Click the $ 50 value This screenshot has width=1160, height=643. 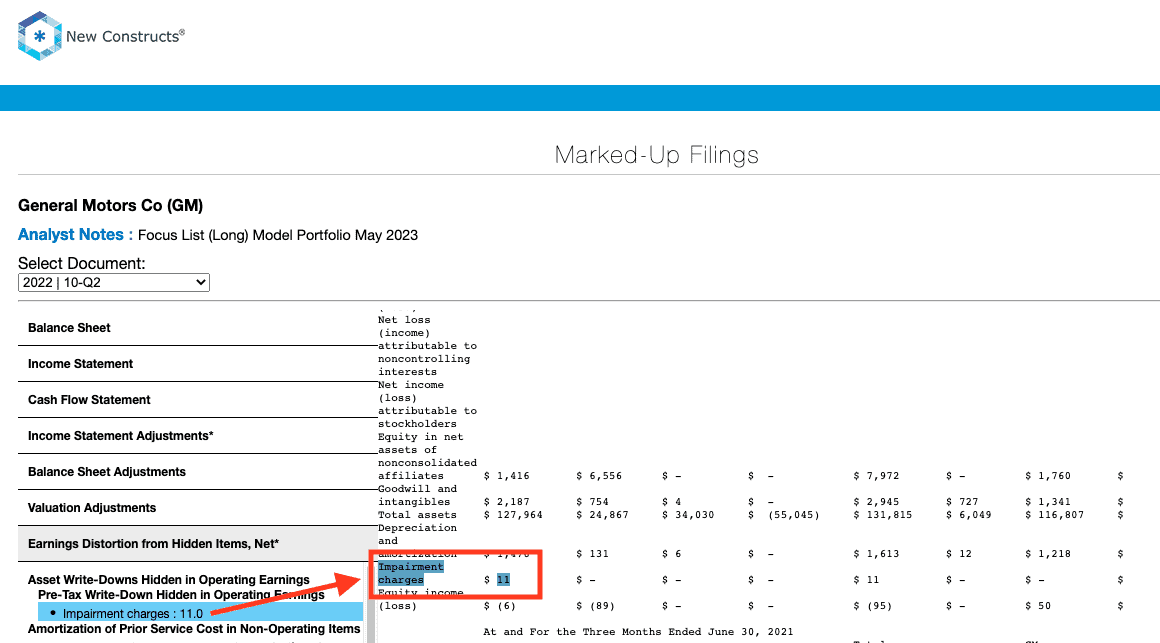1038,606
